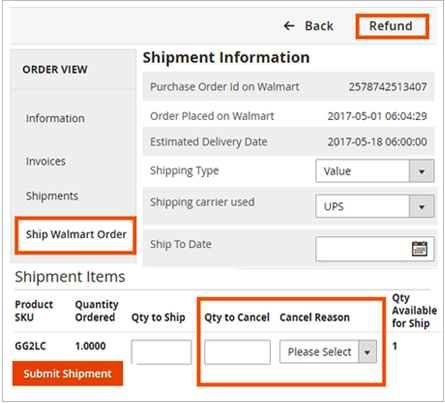Viewport: 445px width, 403px height.
Task: Click the Submit Shipment button
Action: pyautogui.click(x=68, y=373)
